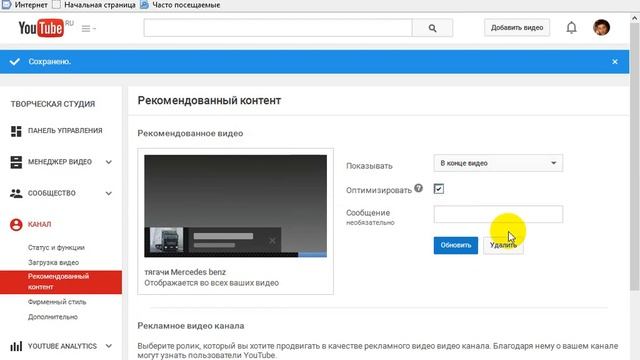
Task: Click the help icon next to Оптимизировать
Action: click(x=418, y=188)
